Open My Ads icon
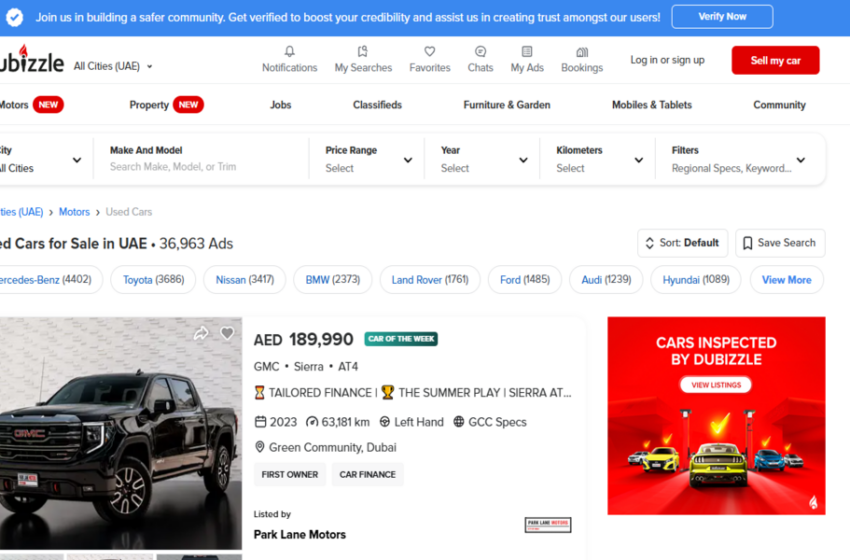 (x=527, y=52)
